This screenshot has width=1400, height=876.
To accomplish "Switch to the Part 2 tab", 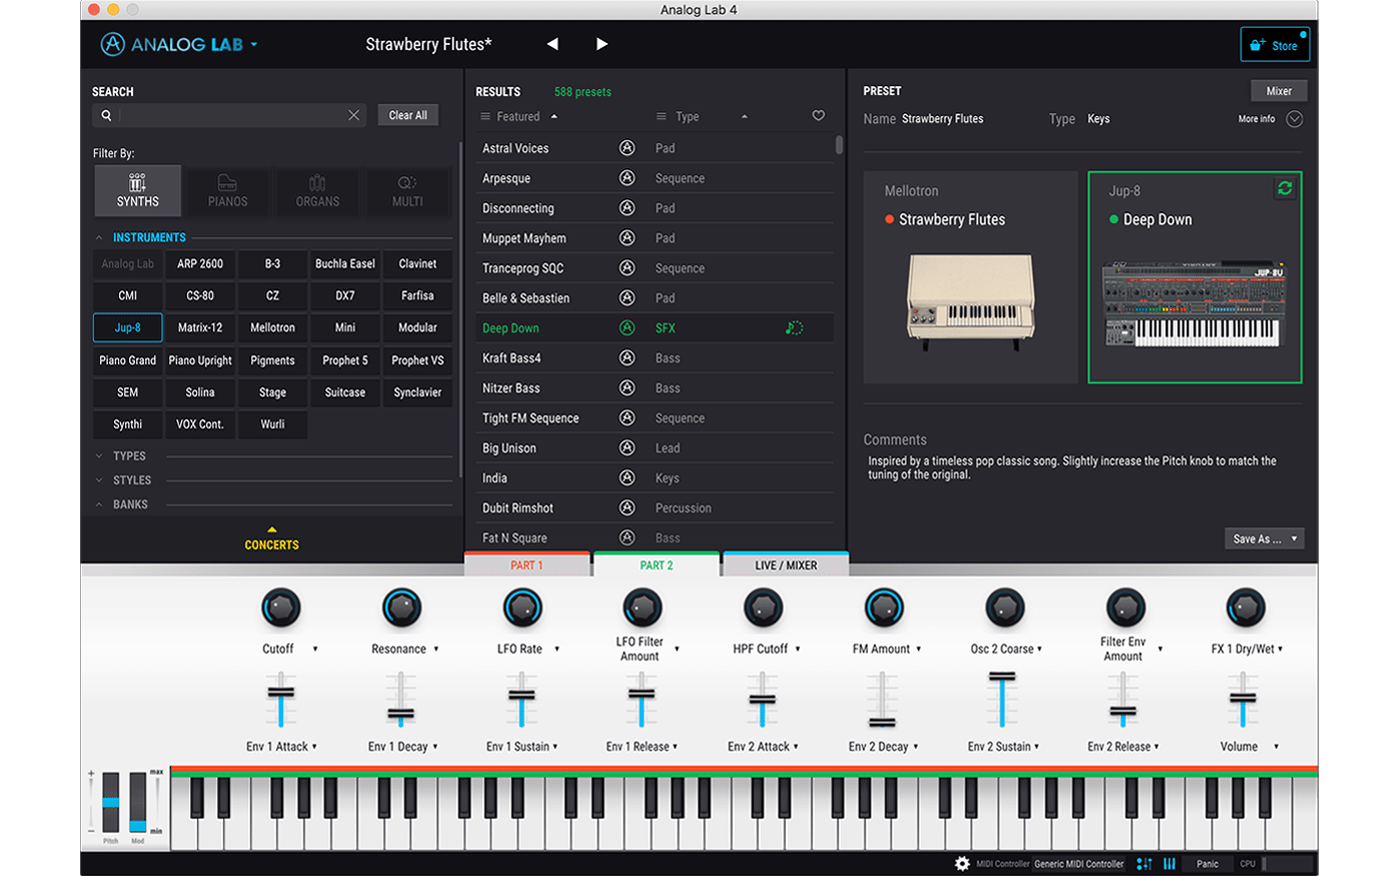I will [656, 565].
